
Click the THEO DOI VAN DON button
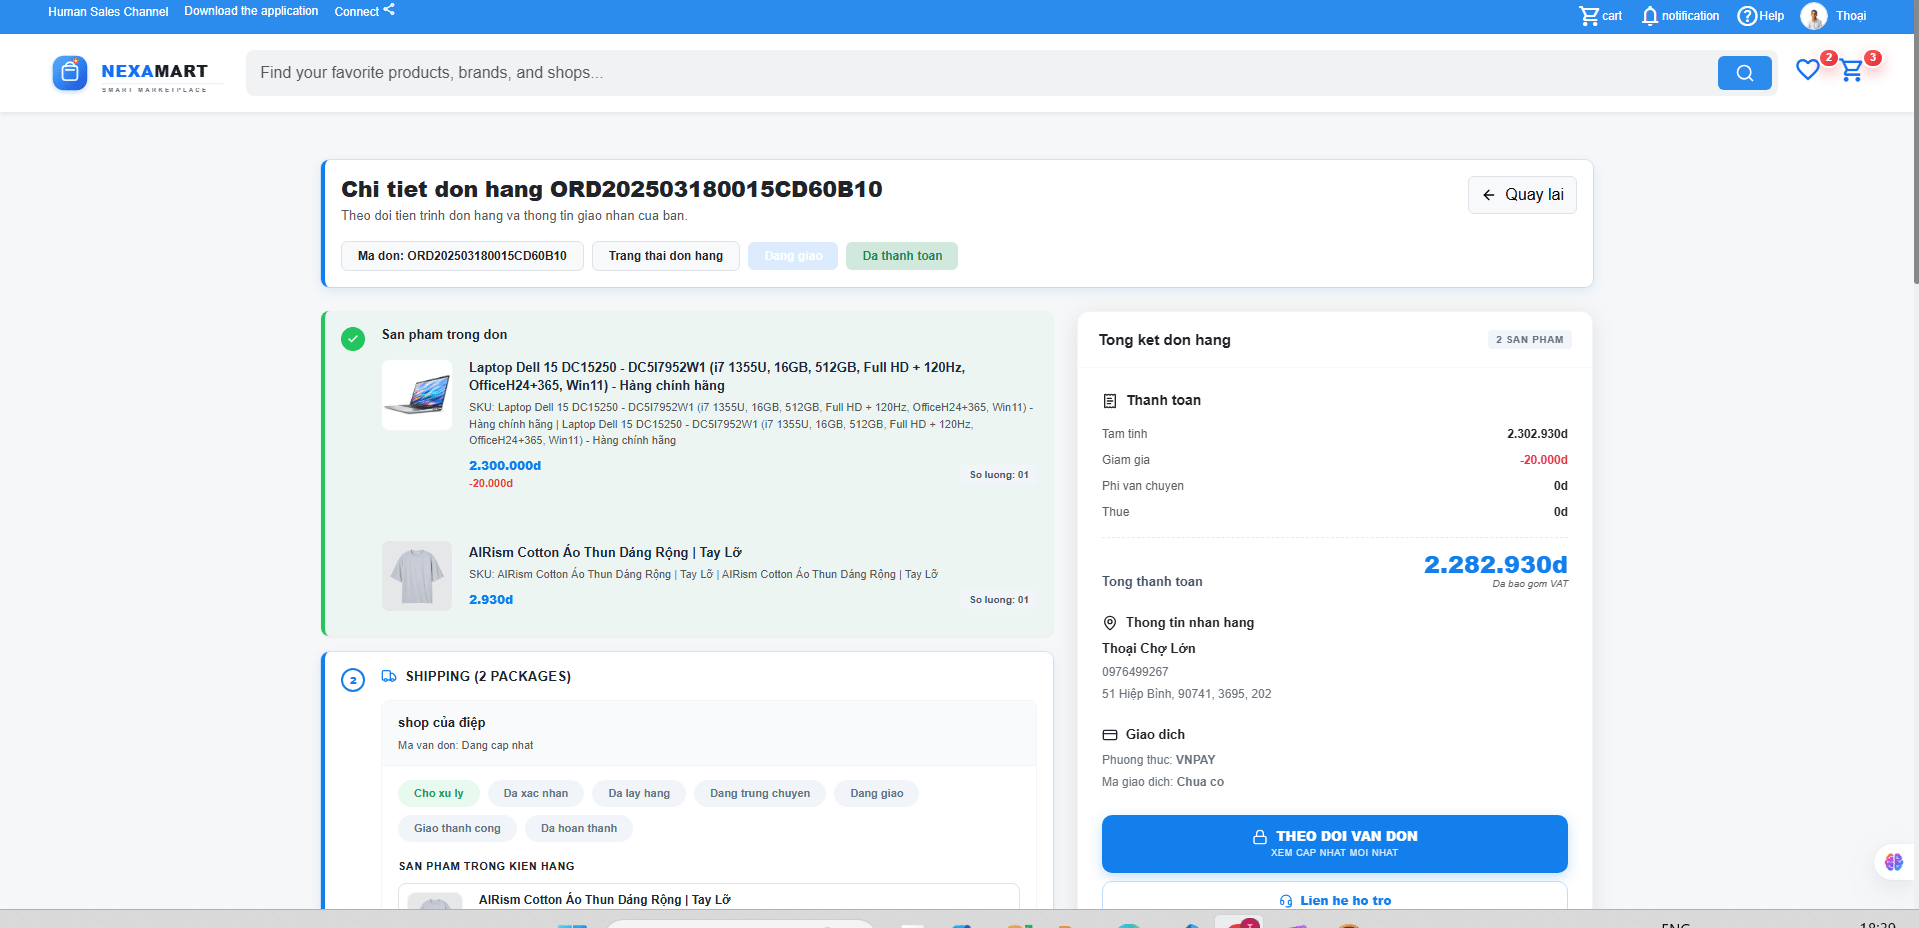click(1334, 844)
